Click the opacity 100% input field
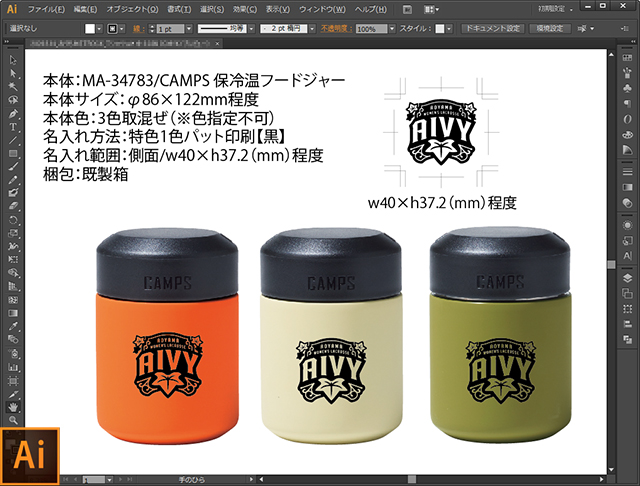Image resolution: width=640 pixels, height=486 pixels. (x=367, y=30)
